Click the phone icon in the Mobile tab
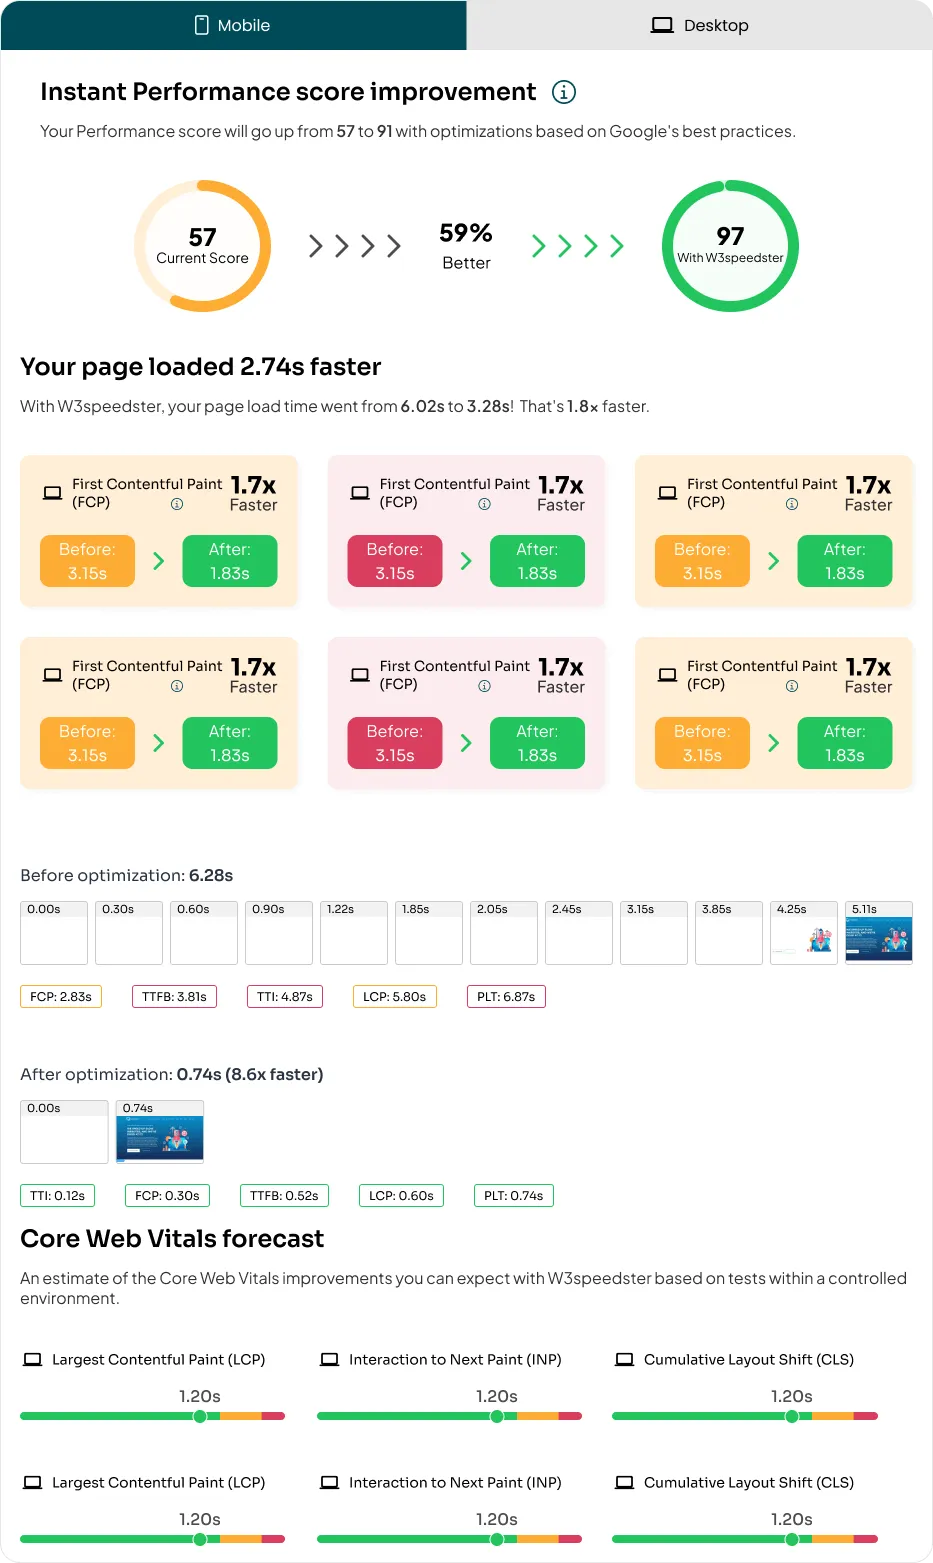This screenshot has width=933, height=1563. (202, 25)
